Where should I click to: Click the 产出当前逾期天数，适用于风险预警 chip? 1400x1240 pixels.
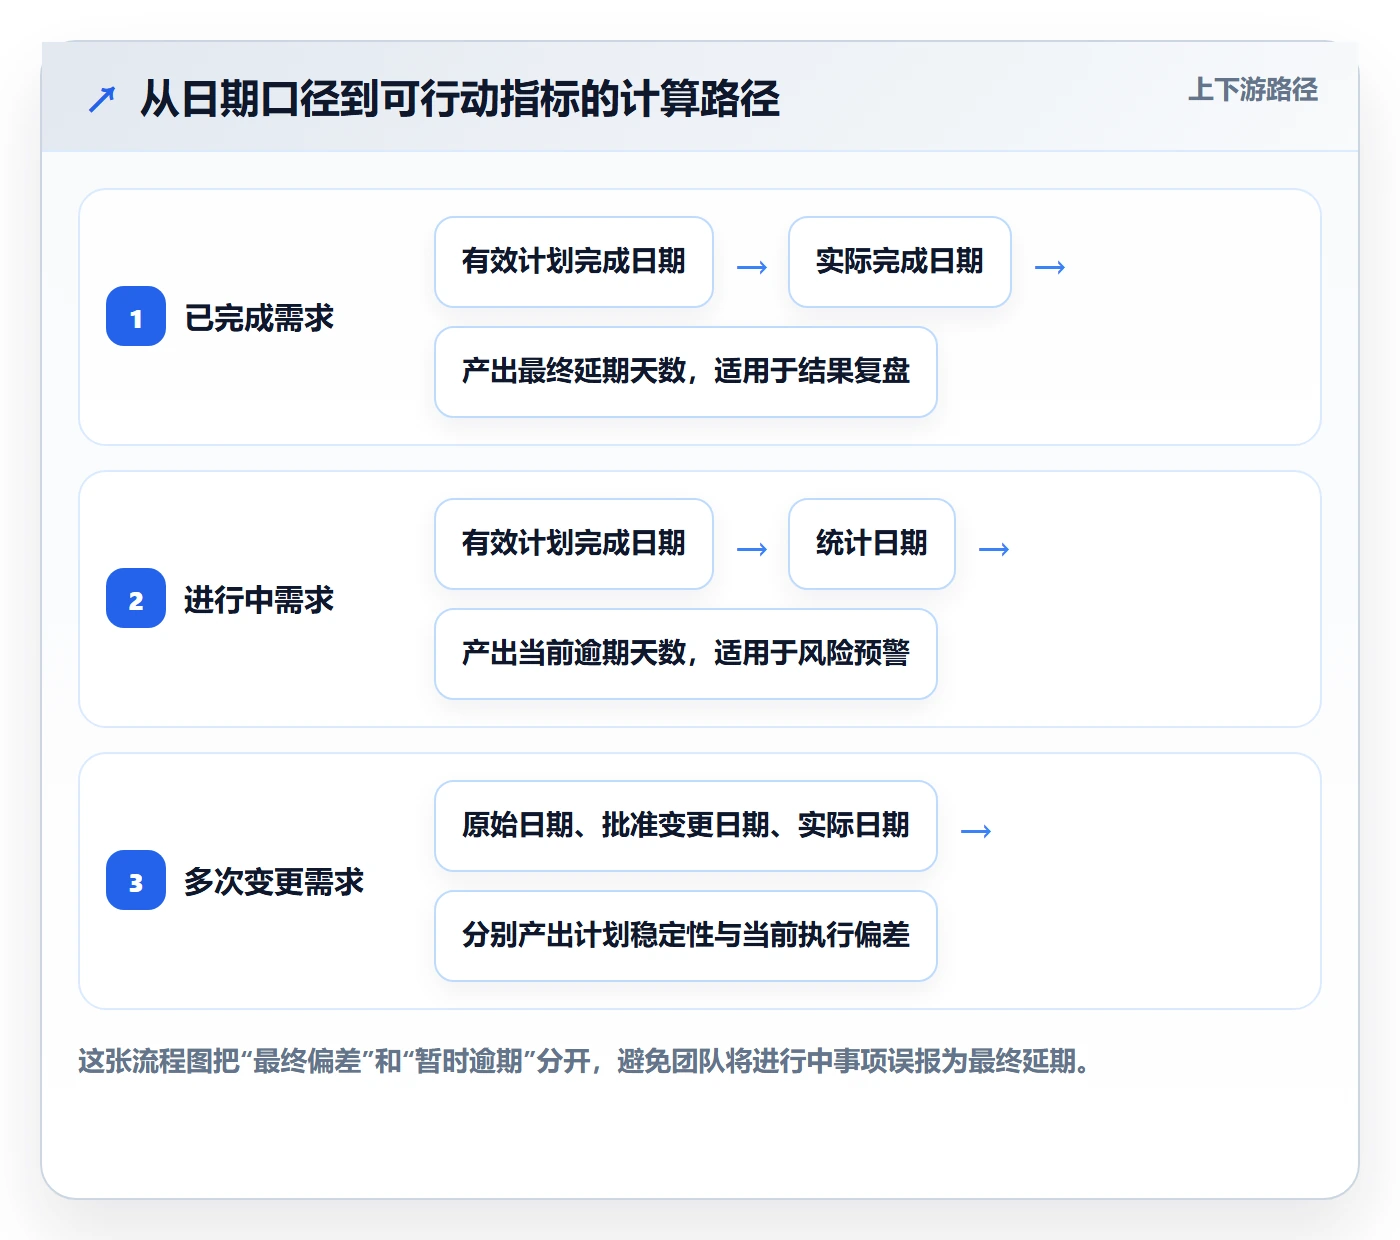[x=686, y=654]
